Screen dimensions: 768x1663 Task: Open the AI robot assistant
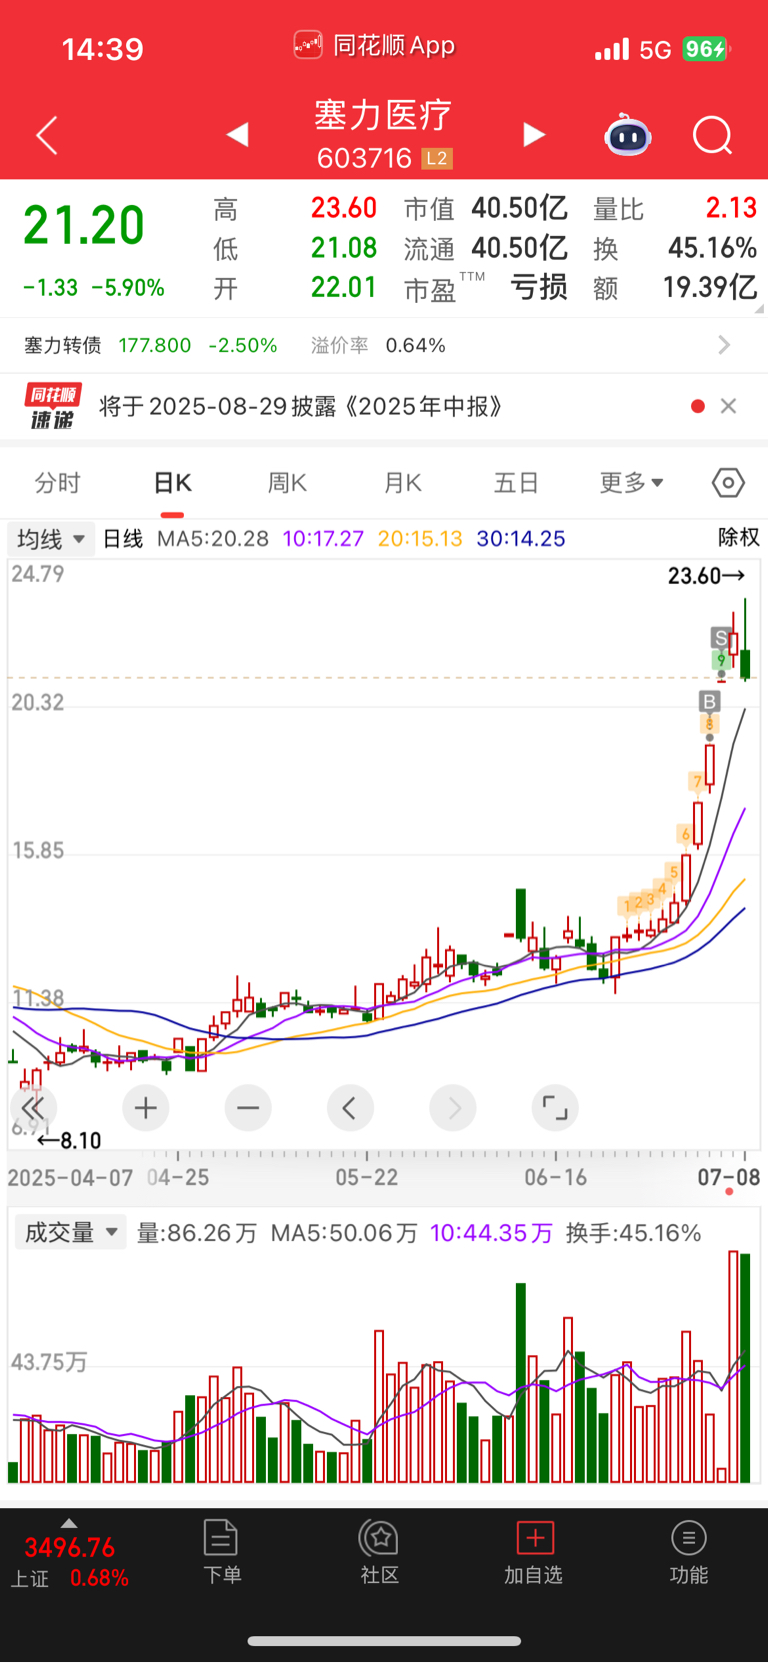click(628, 135)
